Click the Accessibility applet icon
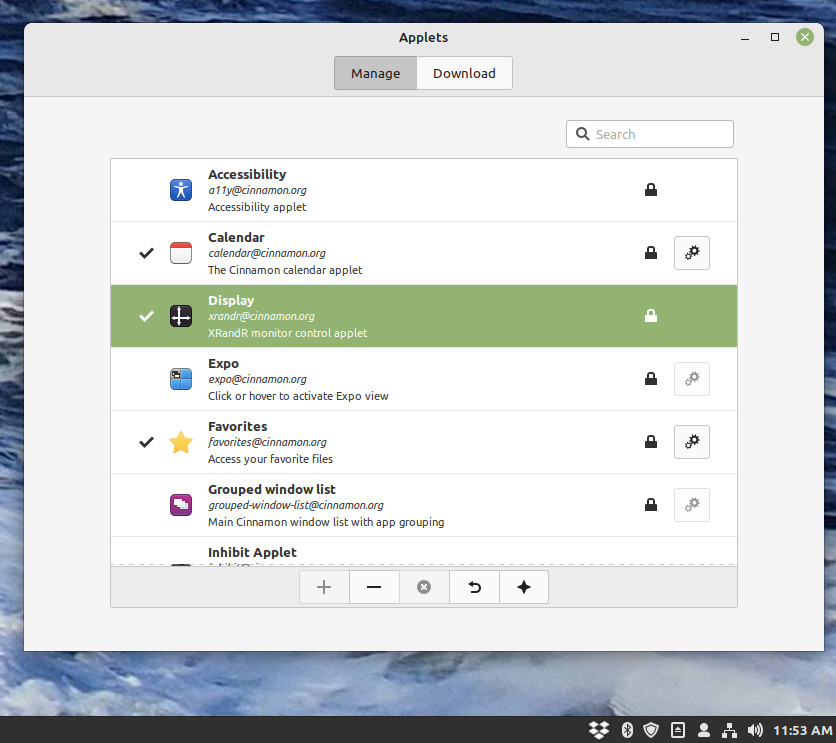This screenshot has height=743, width=836. tap(180, 189)
